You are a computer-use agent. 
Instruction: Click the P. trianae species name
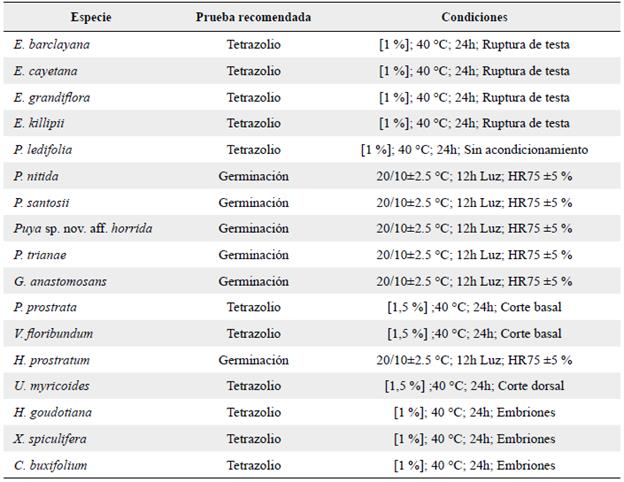tap(40, 254)
